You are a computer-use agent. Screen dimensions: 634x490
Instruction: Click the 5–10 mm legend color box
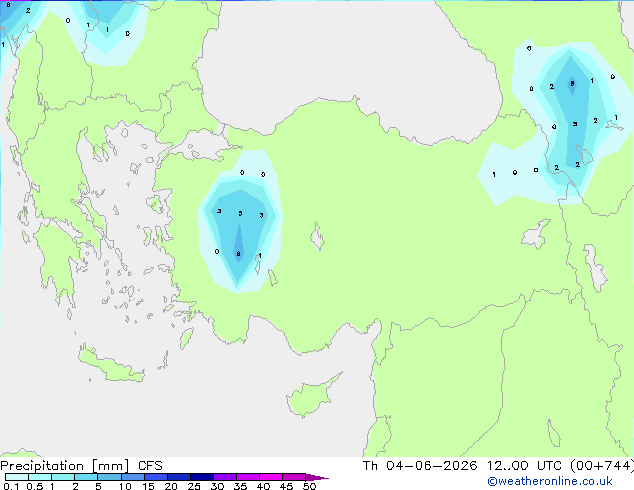pyautogui.click(x=109, y=477)
